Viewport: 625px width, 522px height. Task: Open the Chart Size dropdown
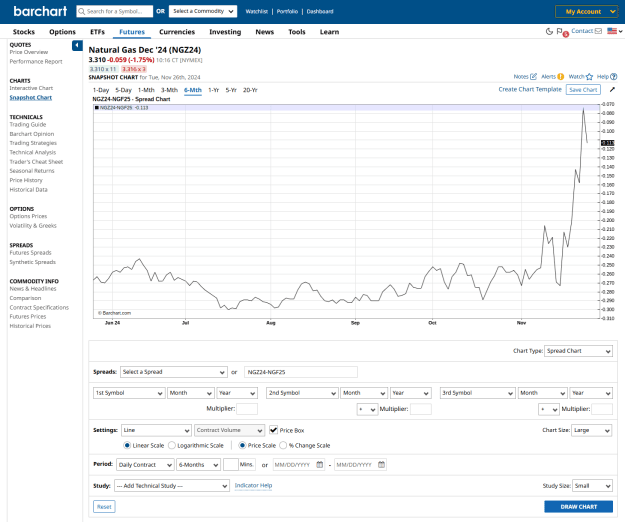[592, 430]
